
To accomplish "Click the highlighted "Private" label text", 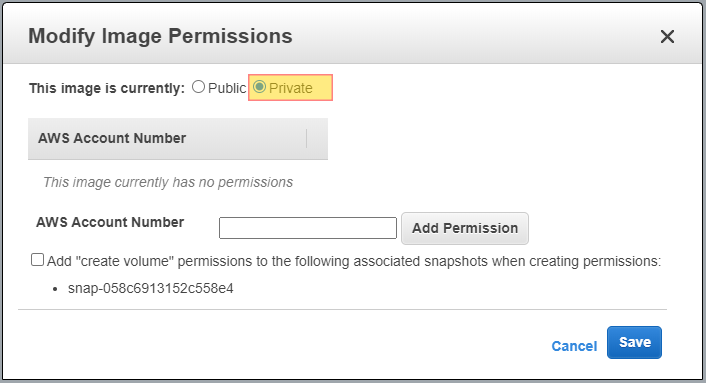I will pyautogui.click(x=290, y=88).
